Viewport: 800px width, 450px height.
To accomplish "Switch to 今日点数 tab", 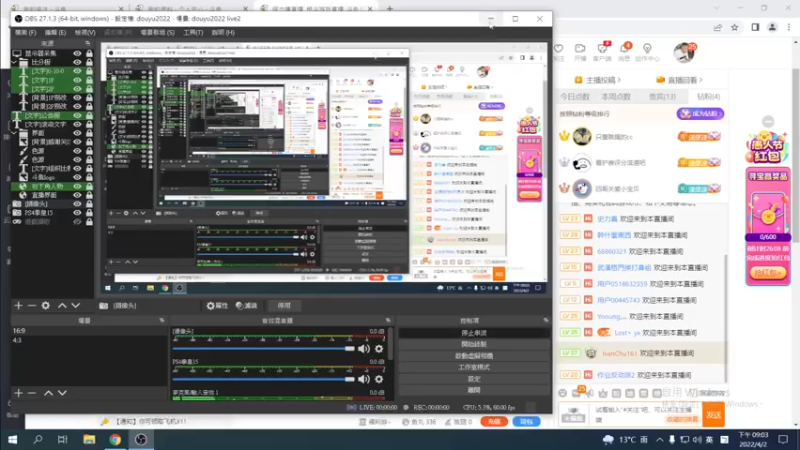I will coord(575,96).
